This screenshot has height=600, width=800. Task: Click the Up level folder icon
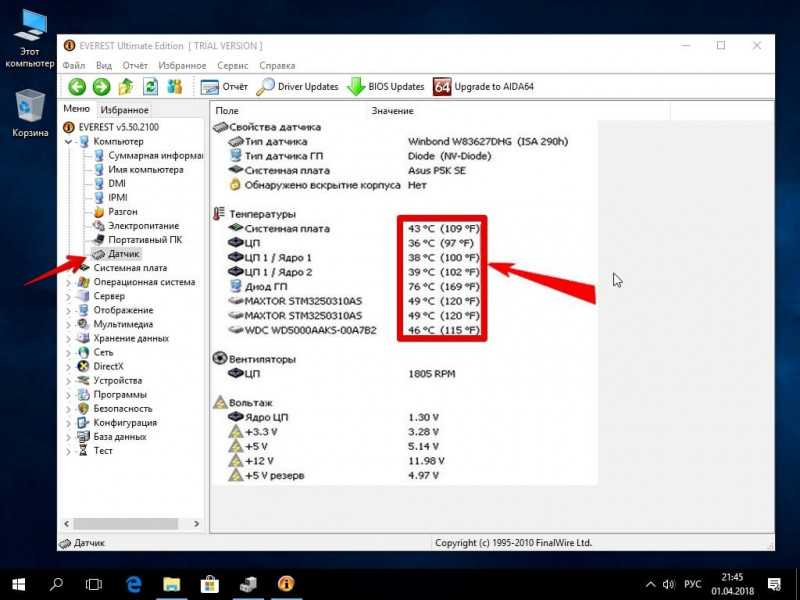[126, 87]
